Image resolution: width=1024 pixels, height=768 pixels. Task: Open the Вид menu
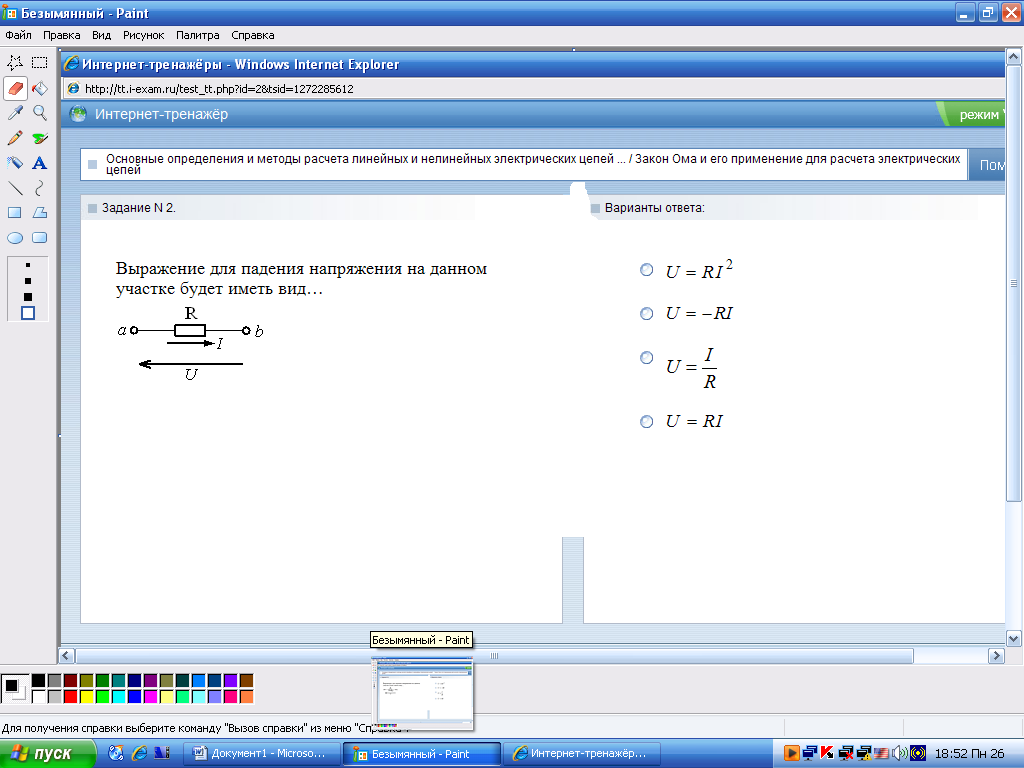[x=101, y=35]
